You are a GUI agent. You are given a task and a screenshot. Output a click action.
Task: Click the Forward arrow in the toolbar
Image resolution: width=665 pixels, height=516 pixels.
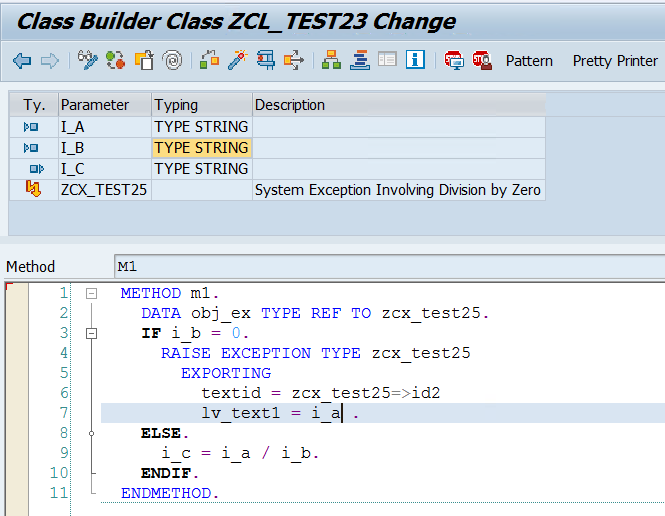(50, 61)
